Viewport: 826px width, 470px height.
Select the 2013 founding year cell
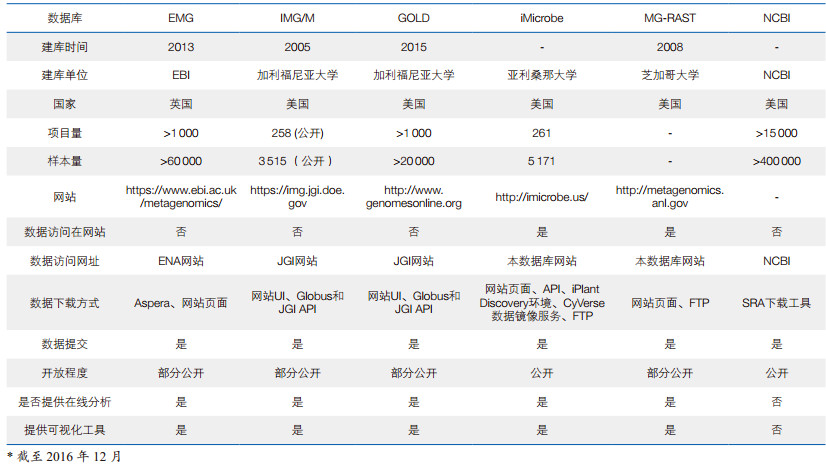pos(181,47)
